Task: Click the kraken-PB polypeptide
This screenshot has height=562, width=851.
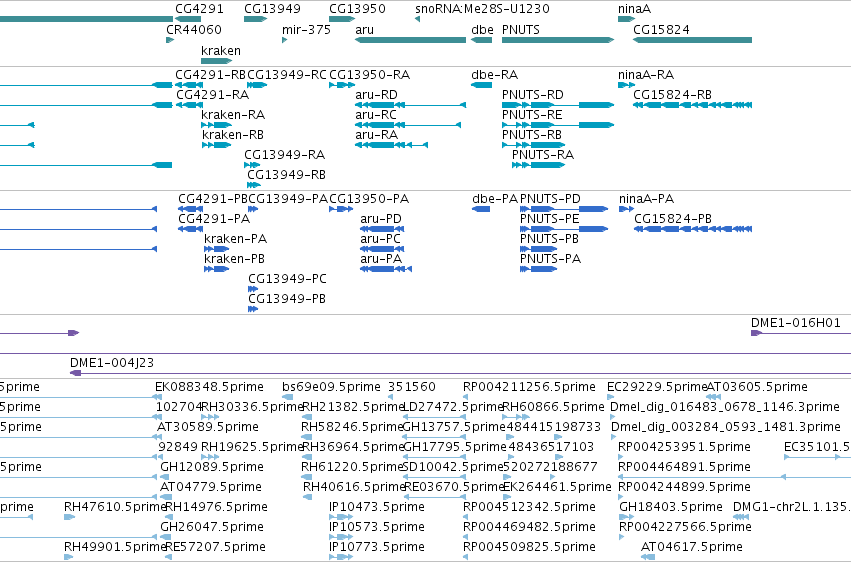Action: (217, 269)
